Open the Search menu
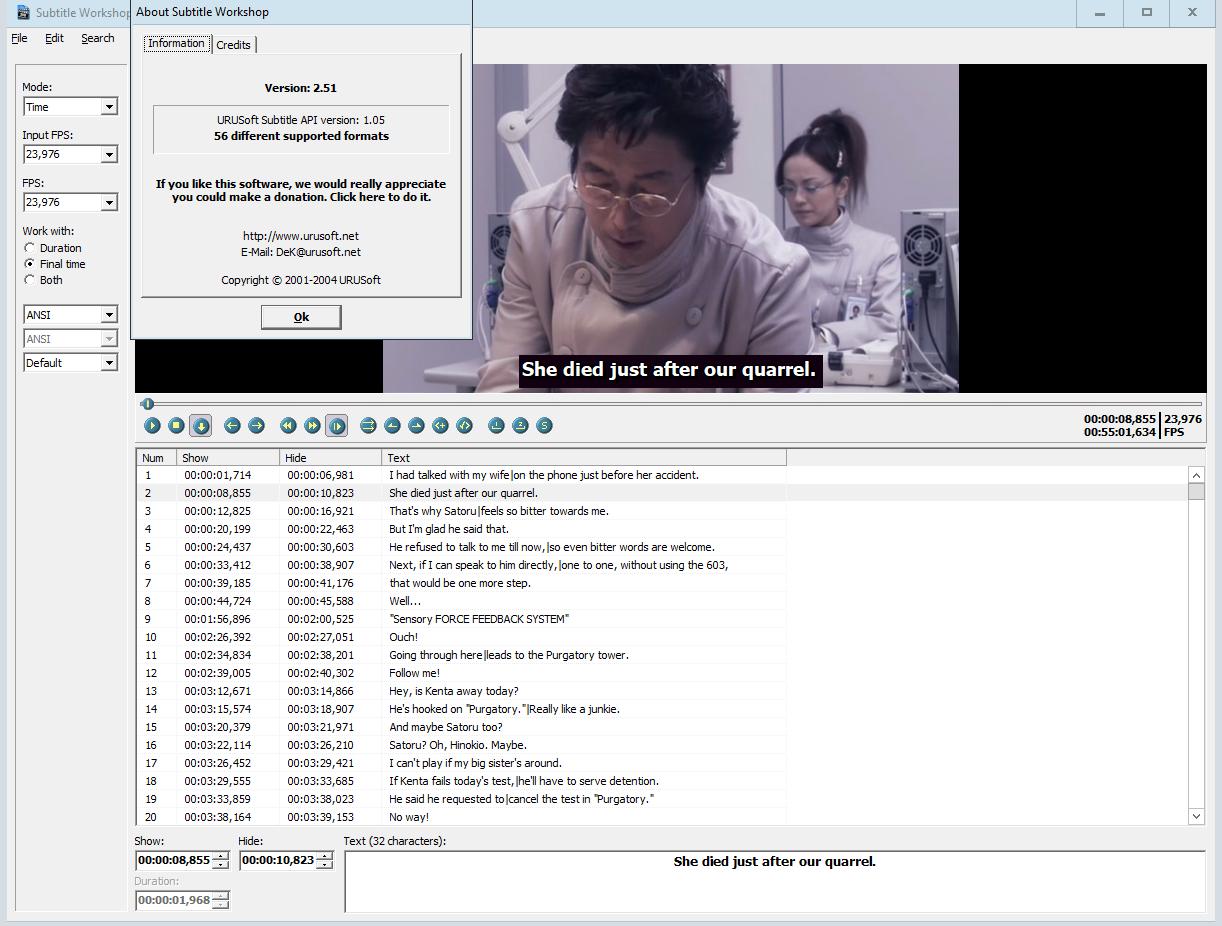Screen dimensions: 1222x926 click(x=98, y=38)
